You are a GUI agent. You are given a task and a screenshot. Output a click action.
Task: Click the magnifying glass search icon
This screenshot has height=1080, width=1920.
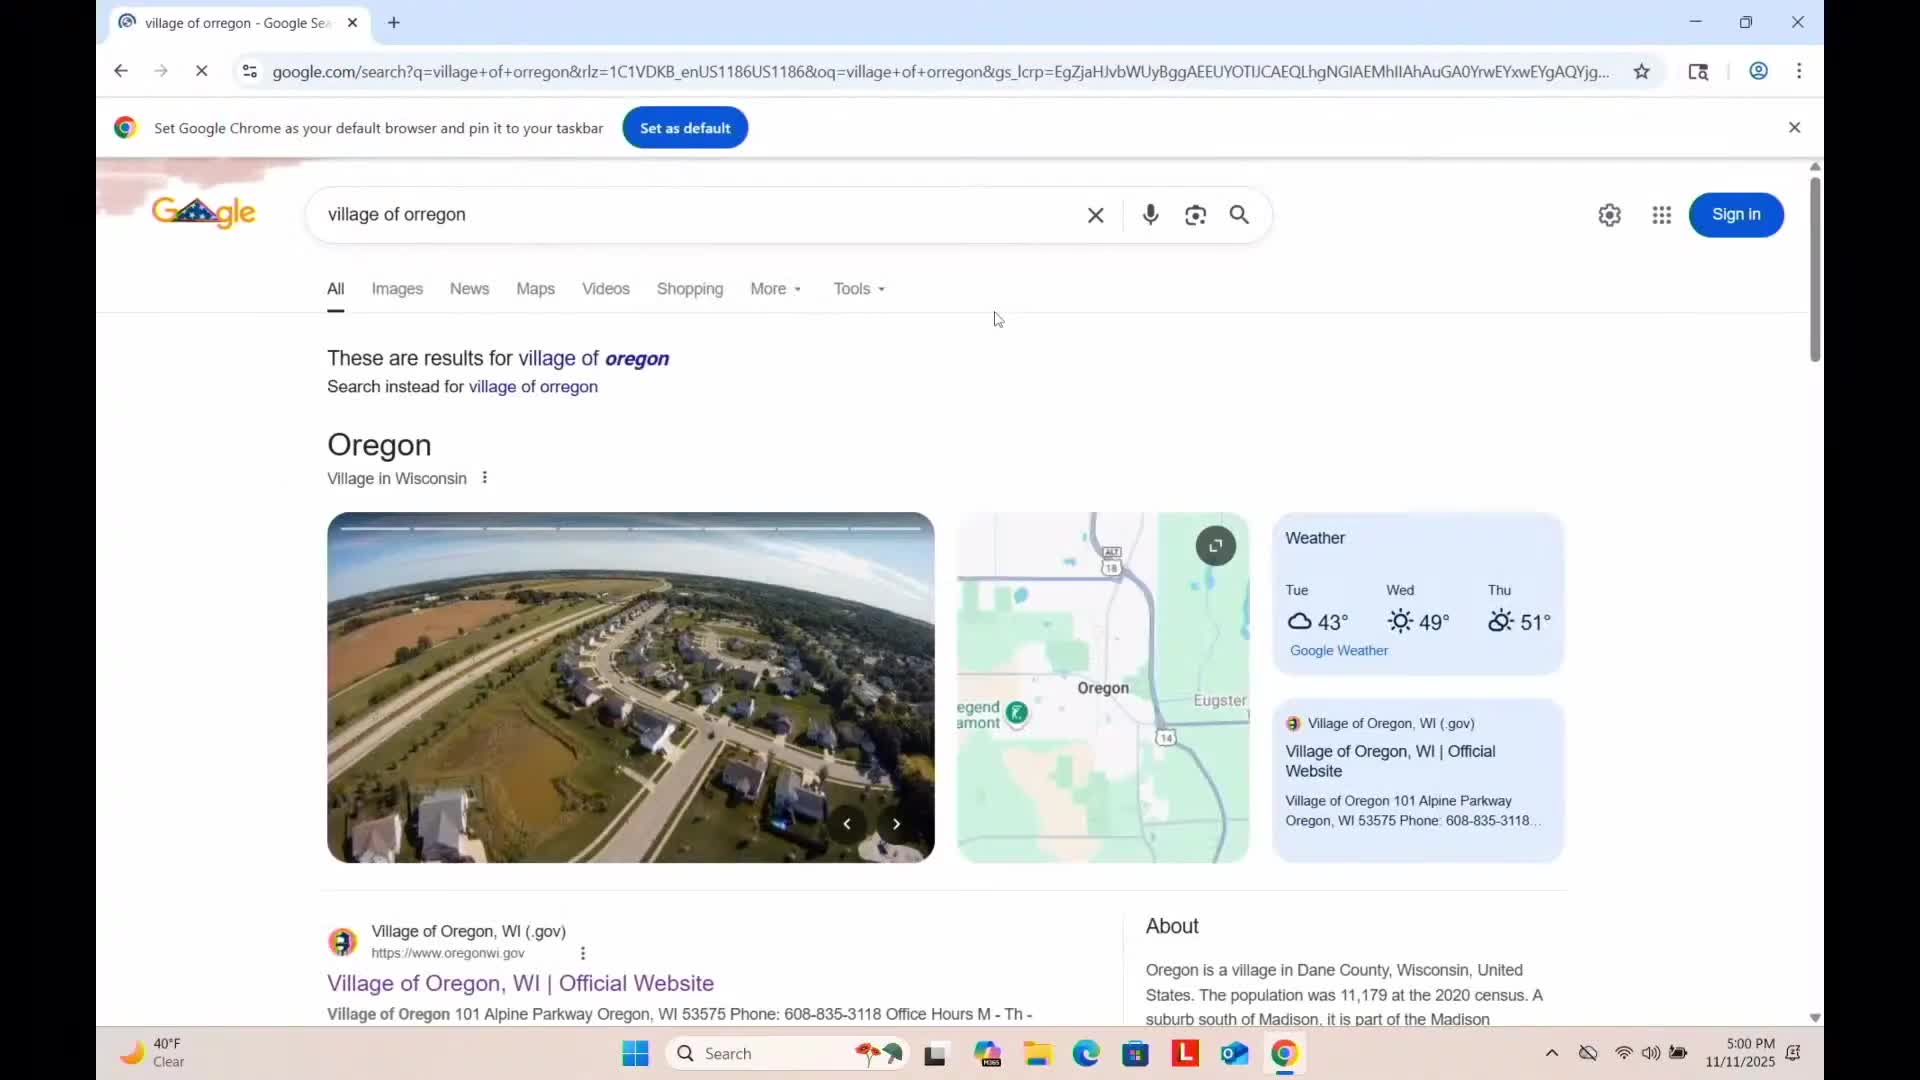[x=1239, y=215]
